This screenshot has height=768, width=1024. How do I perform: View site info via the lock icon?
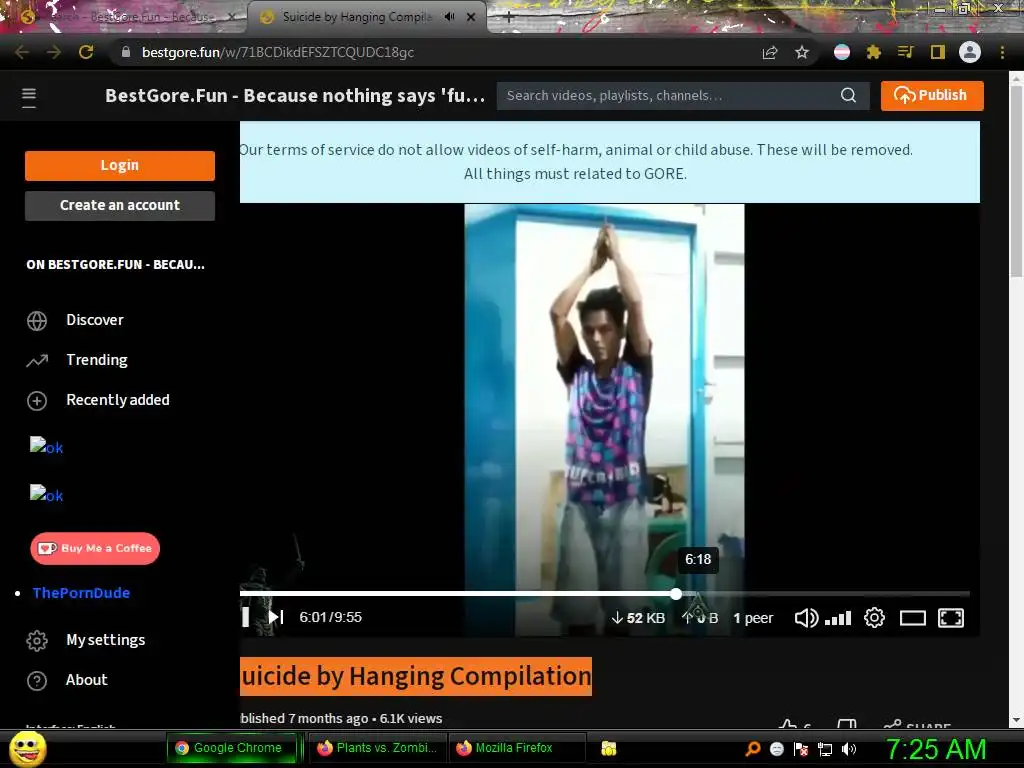pyautogui.click(x=126, y=52)
